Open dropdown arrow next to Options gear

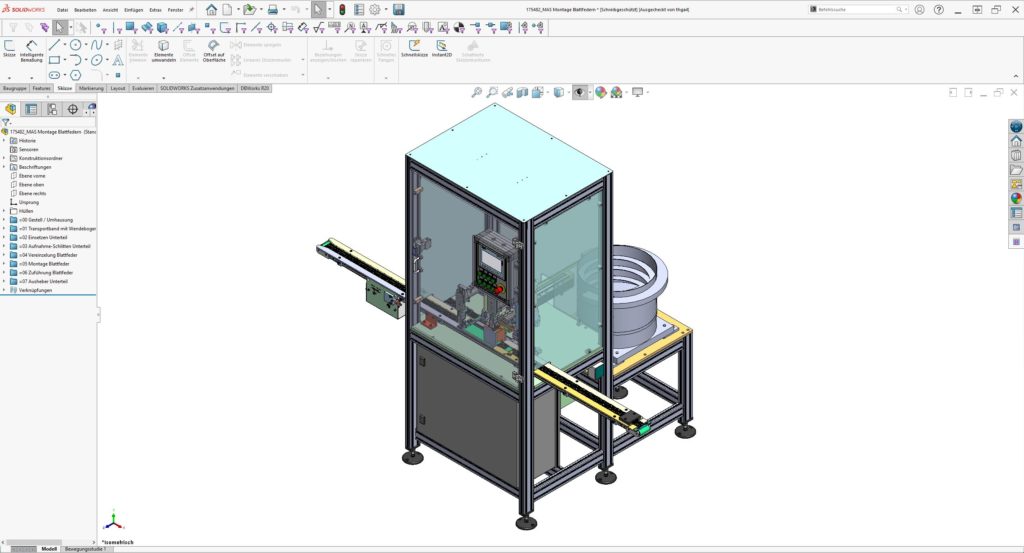point(385,10)
